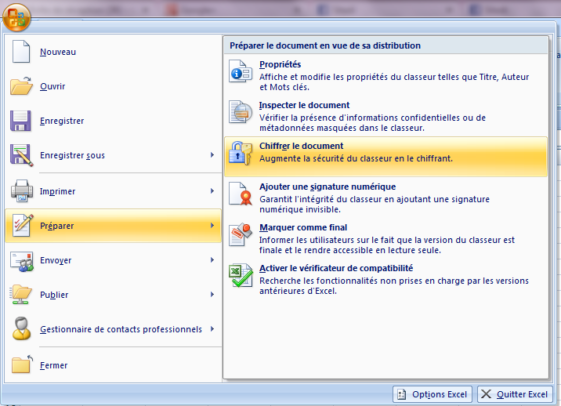Select Activer le vérificateur de compatibilité

click(386, 279)
